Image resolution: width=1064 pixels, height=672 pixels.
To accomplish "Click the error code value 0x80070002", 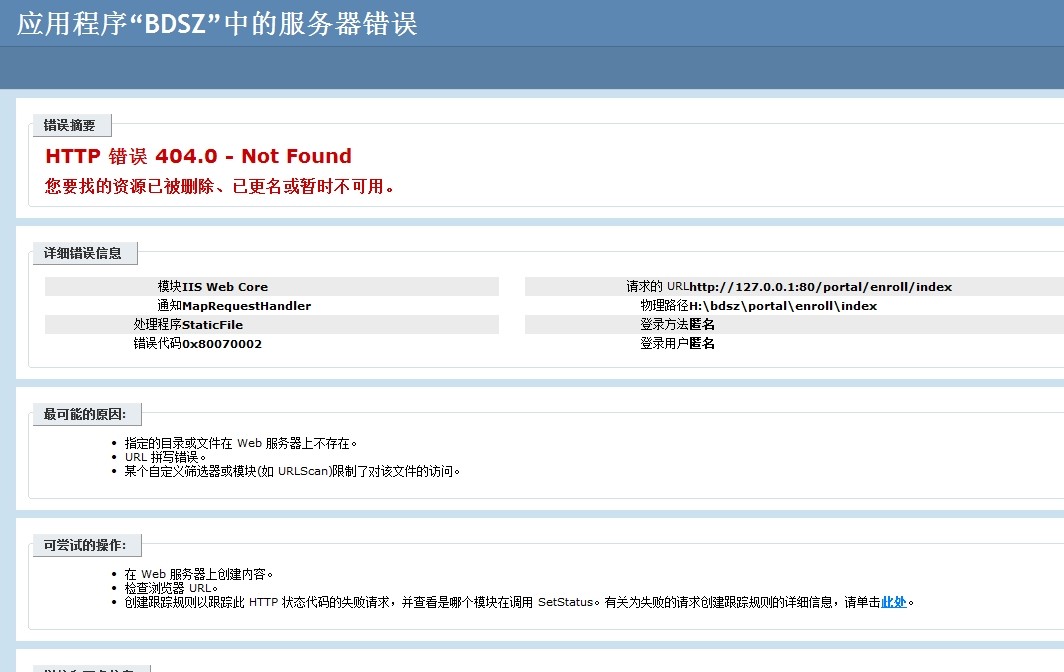I will point(221,344).
